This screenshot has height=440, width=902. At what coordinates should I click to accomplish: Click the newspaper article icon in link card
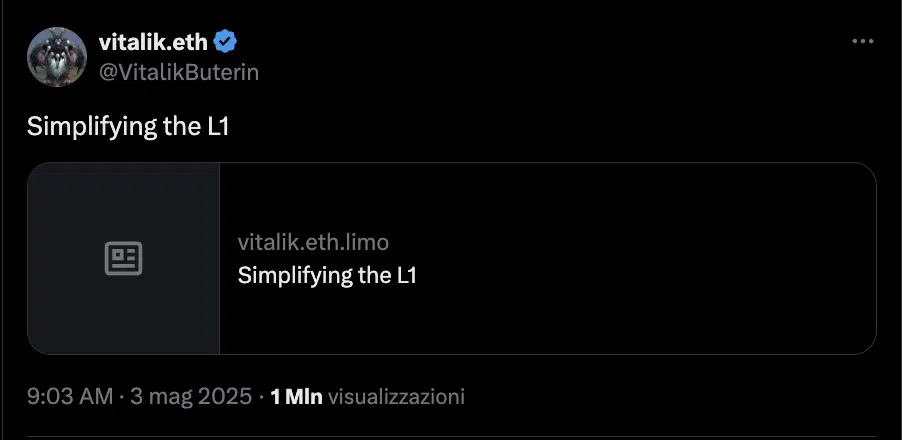click(x=124, y=258)
